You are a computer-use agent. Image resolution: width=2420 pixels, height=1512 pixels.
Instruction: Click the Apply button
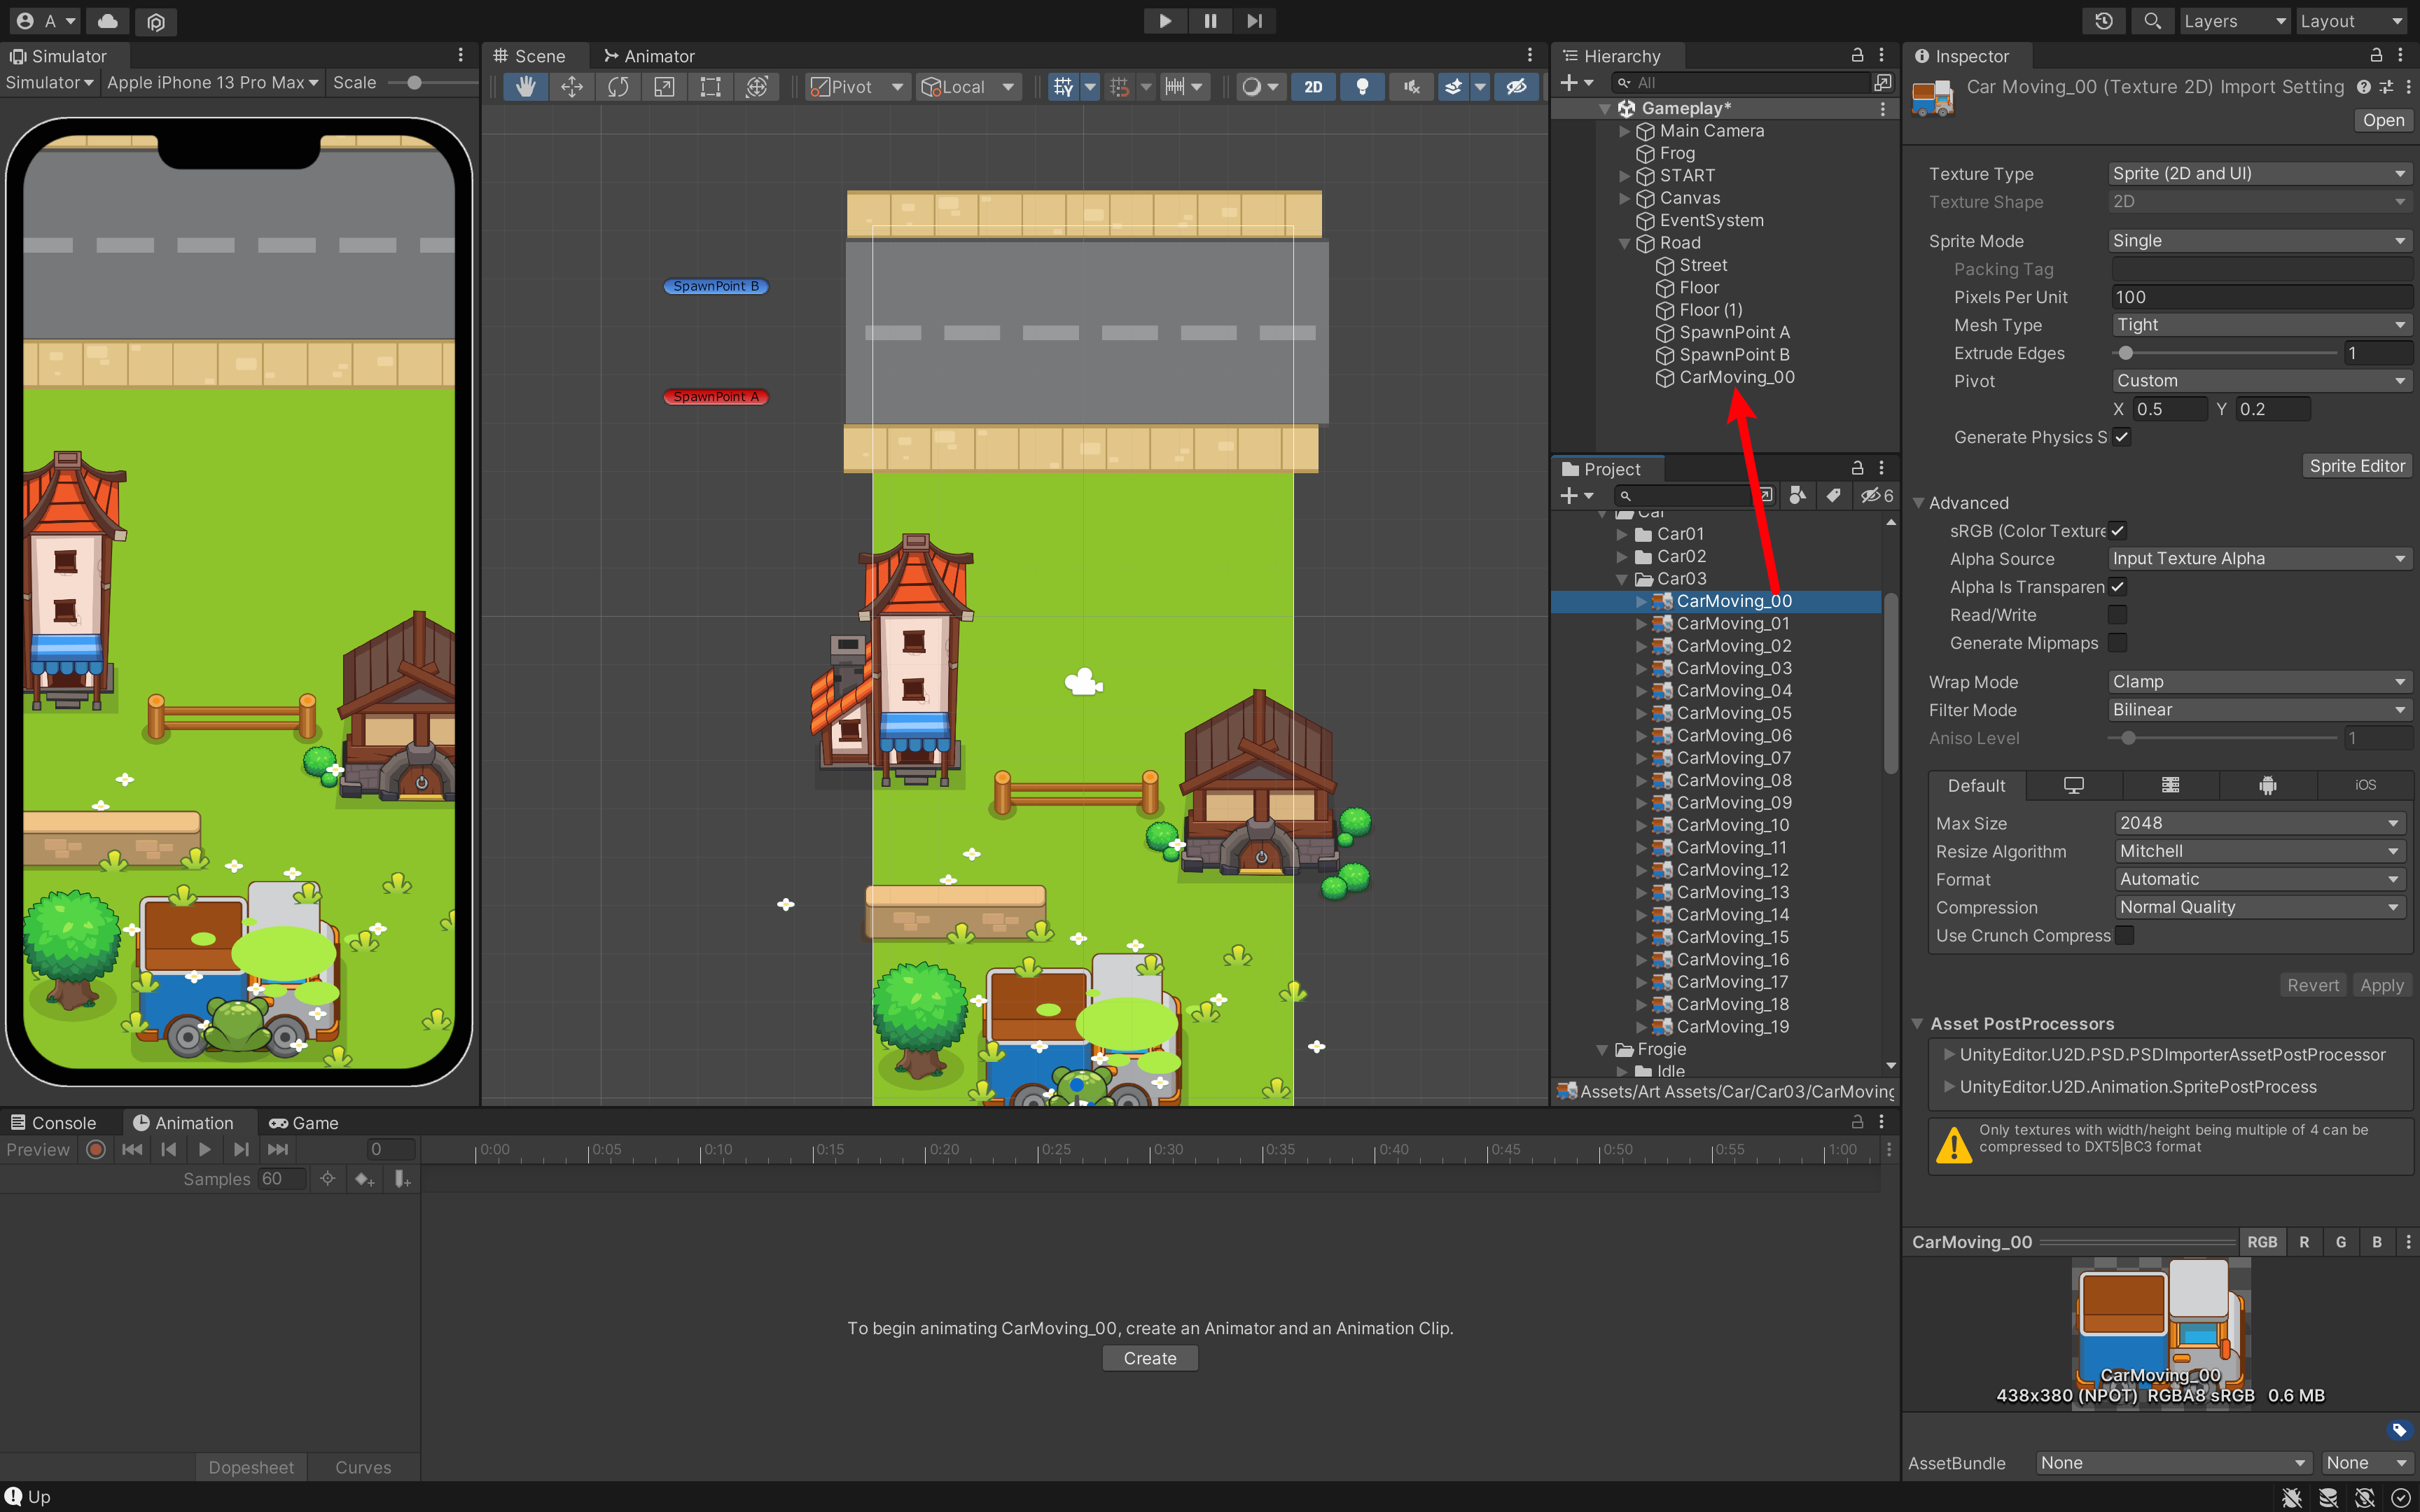(x=2381, y=985)
